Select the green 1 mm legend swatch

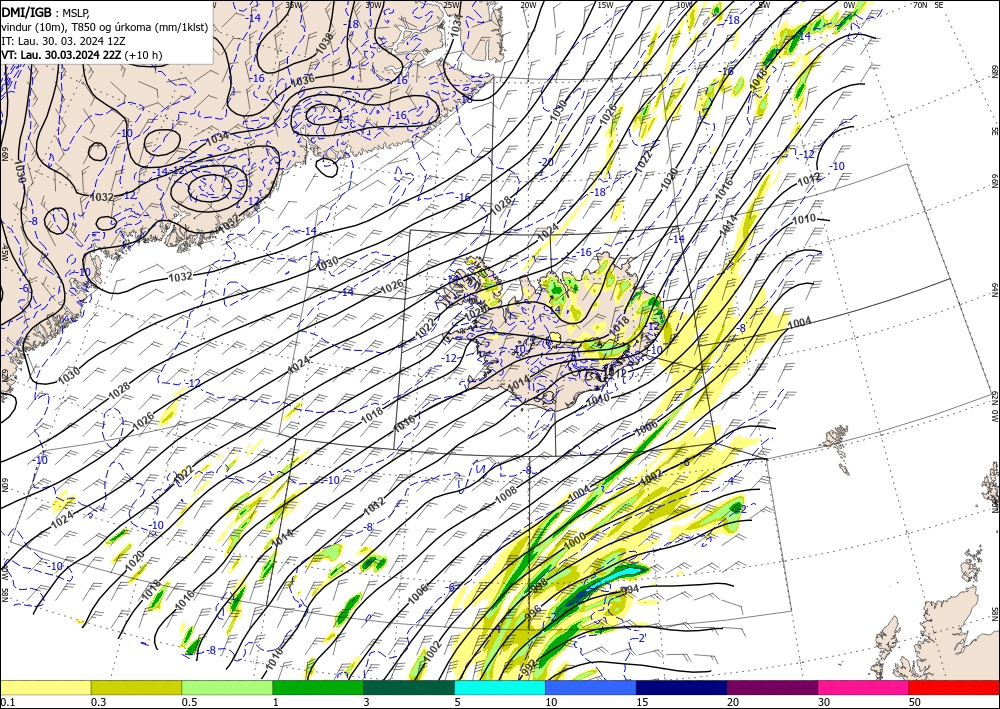318,687
